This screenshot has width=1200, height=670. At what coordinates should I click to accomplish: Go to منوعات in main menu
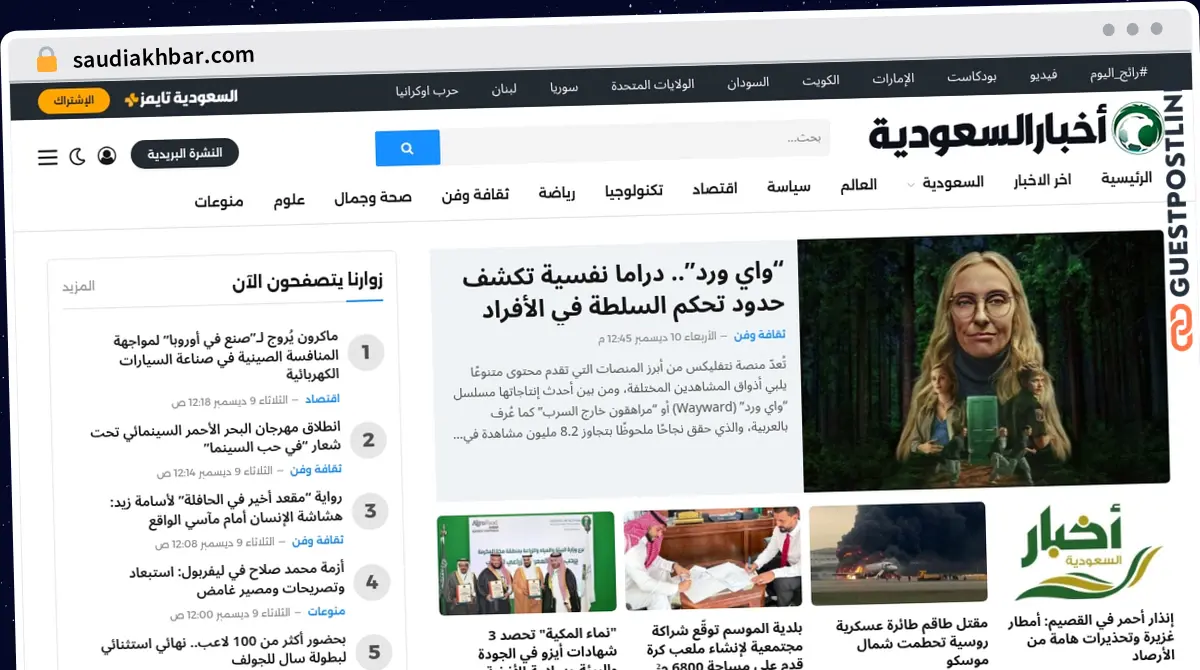(219, 201)
